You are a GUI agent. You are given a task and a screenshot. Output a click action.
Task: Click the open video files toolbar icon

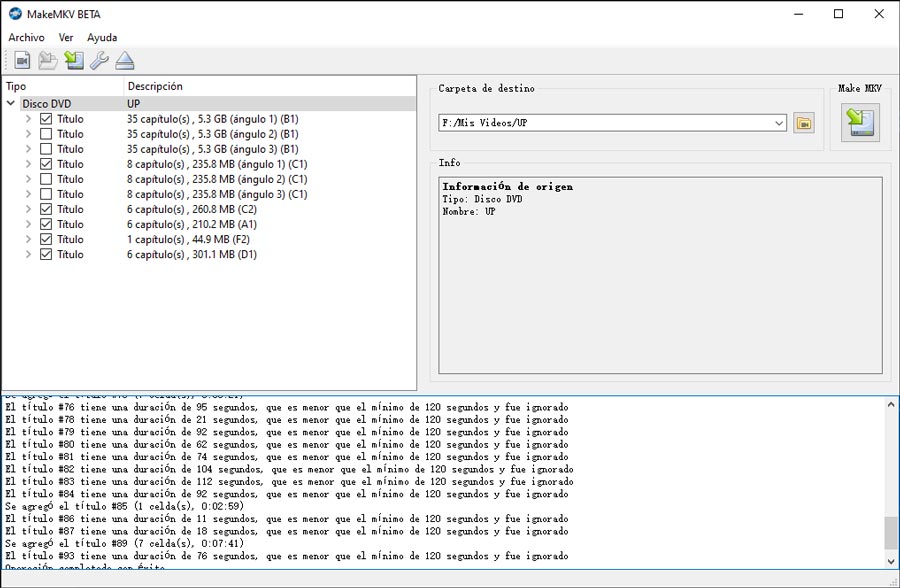click(22, 60)
